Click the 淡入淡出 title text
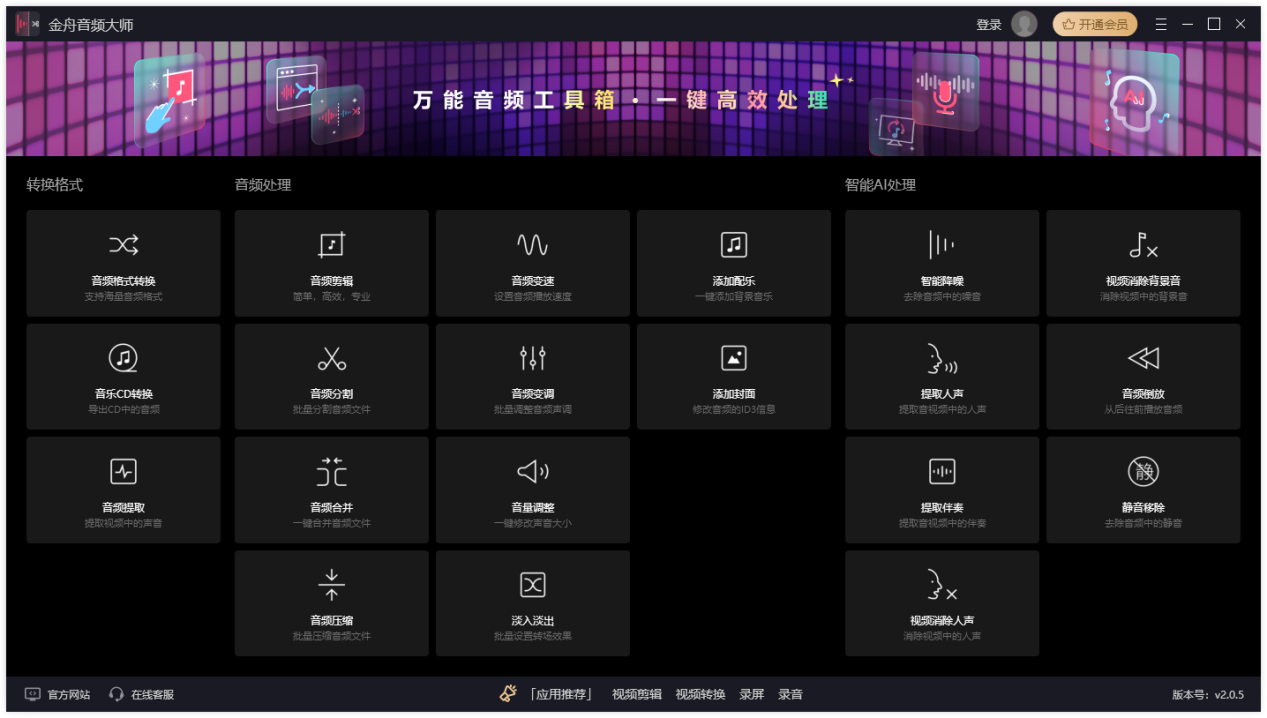1267x718 pixels. 532,621
